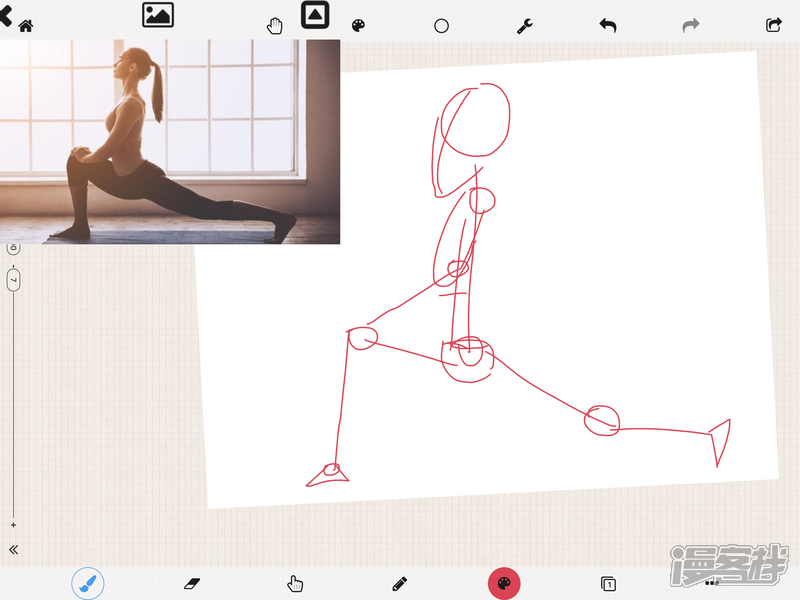The height and width of the screenshot is (600, 800).
Task: Open the three-dots more options menu
Action: point(711,582)
